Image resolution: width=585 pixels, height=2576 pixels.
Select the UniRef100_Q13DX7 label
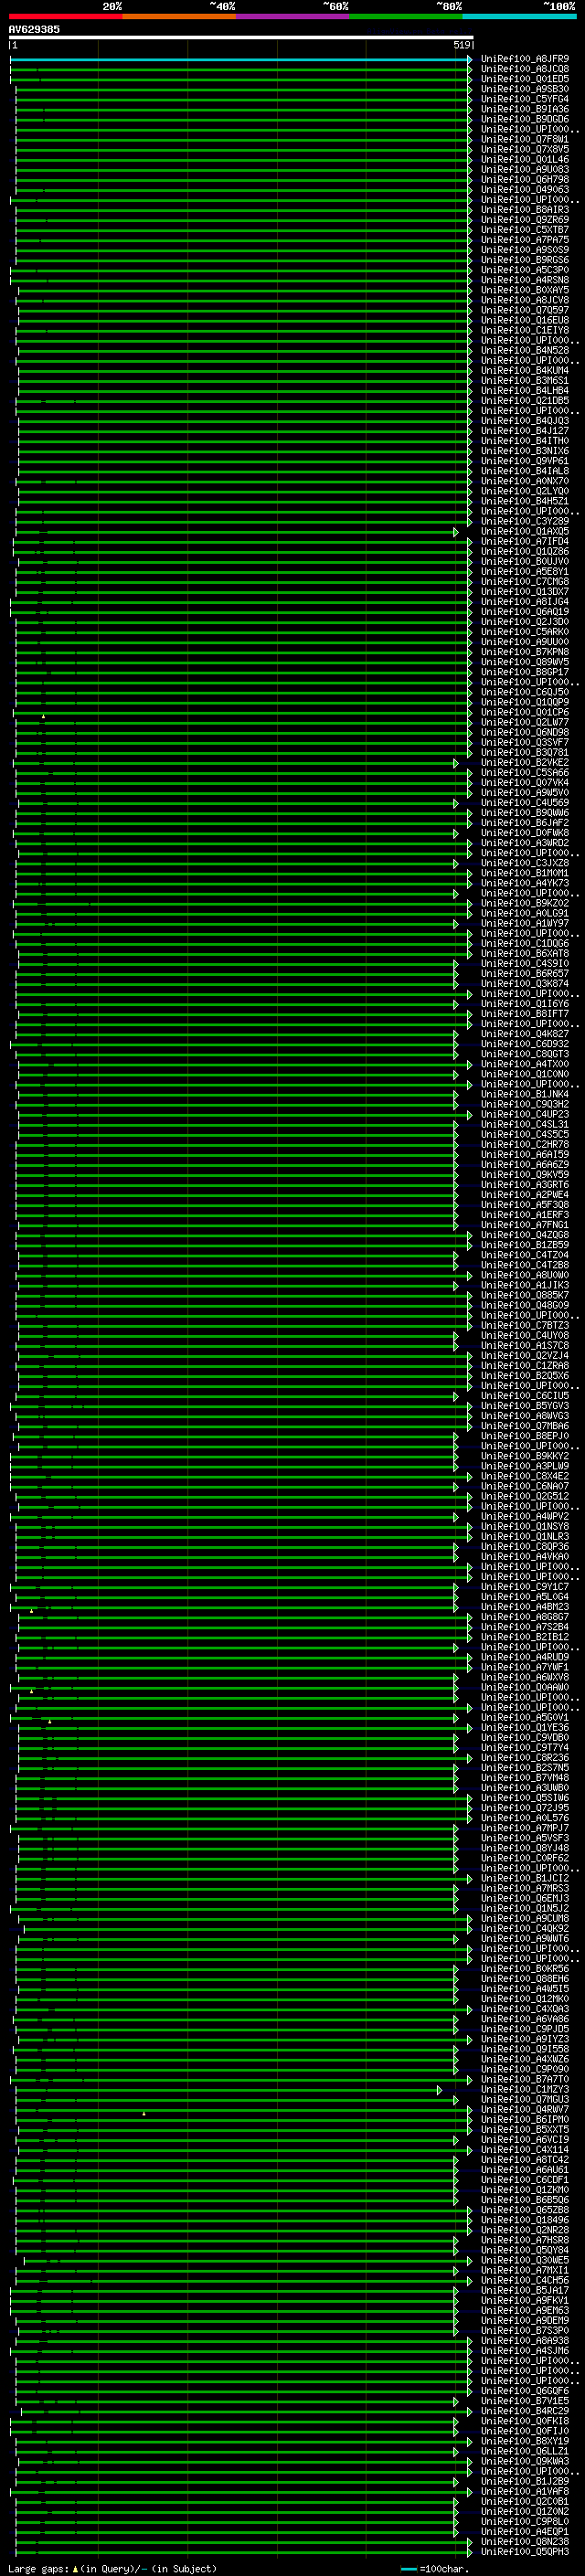click(525, 591)
